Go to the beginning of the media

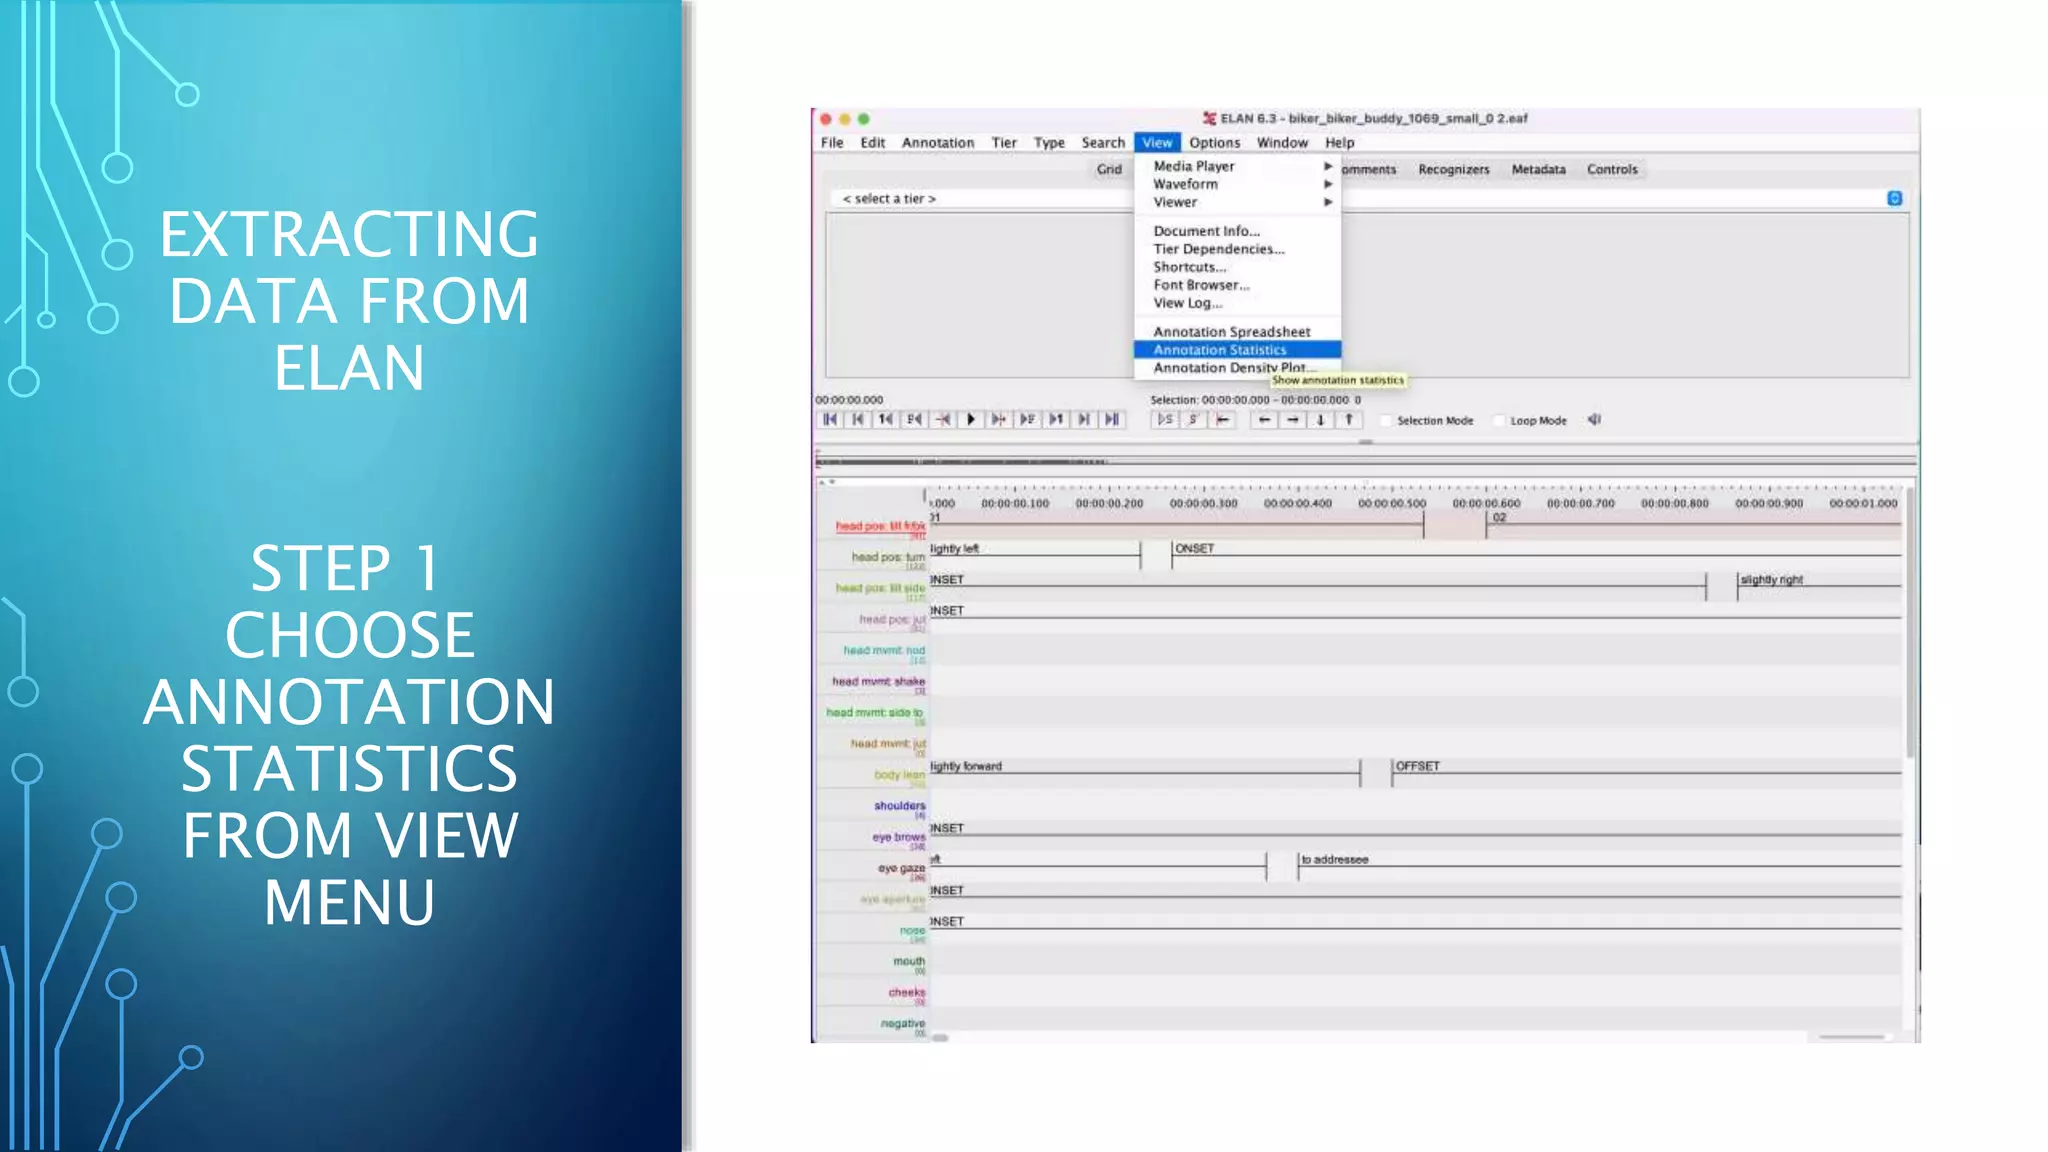pos(830,420)
